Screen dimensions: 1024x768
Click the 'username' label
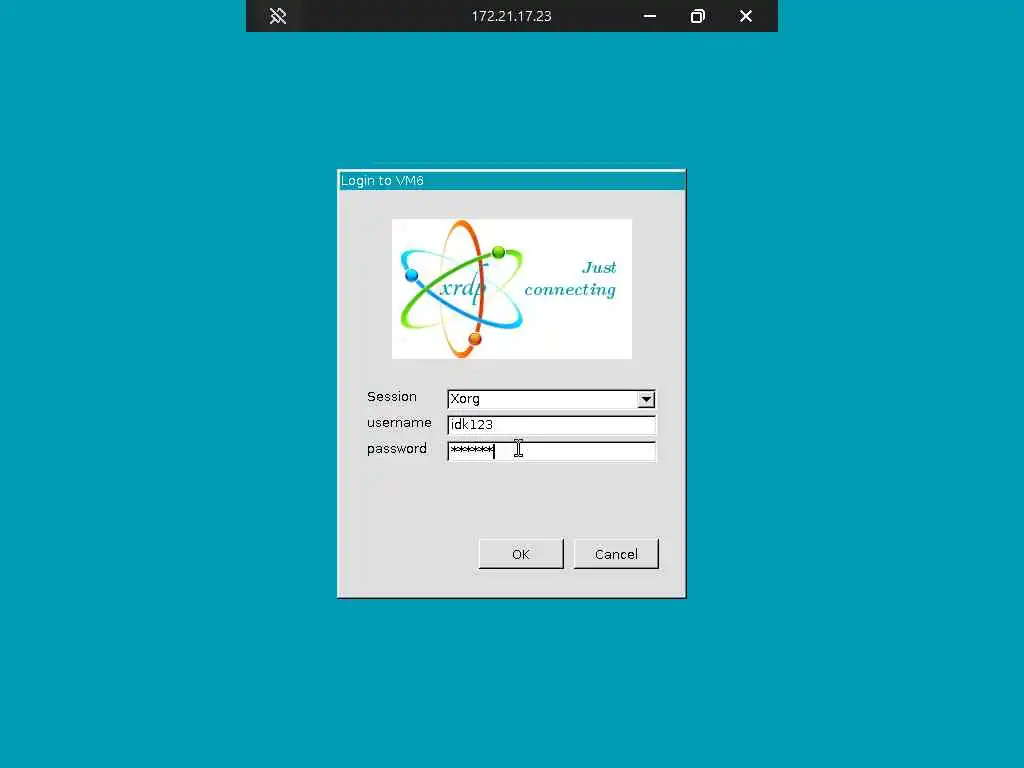[x=399, y=423]
